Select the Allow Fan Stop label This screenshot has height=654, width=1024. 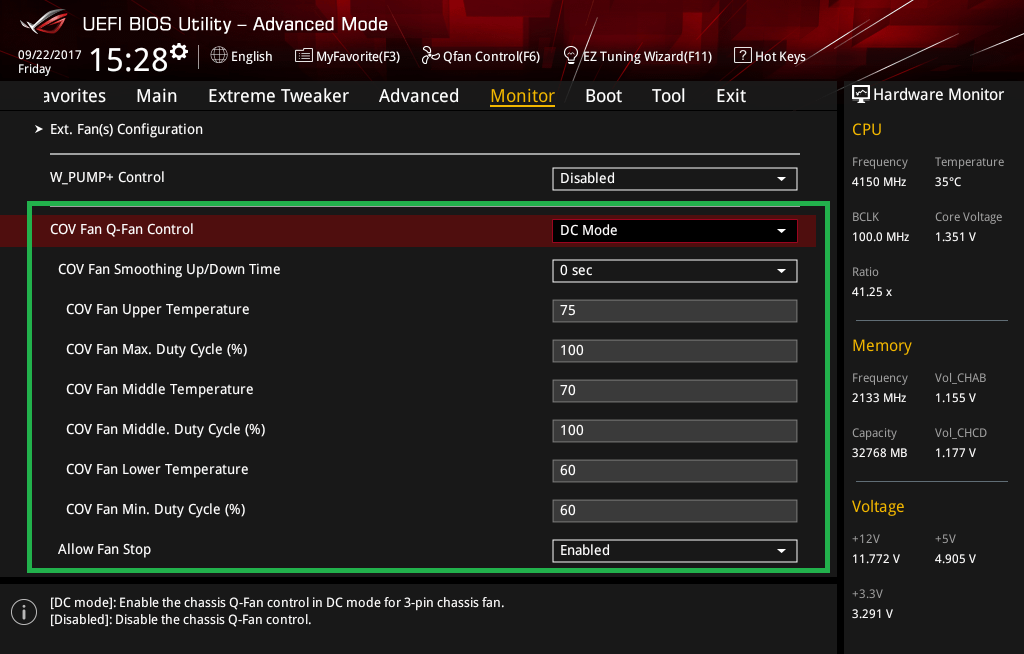click(104, 549)
